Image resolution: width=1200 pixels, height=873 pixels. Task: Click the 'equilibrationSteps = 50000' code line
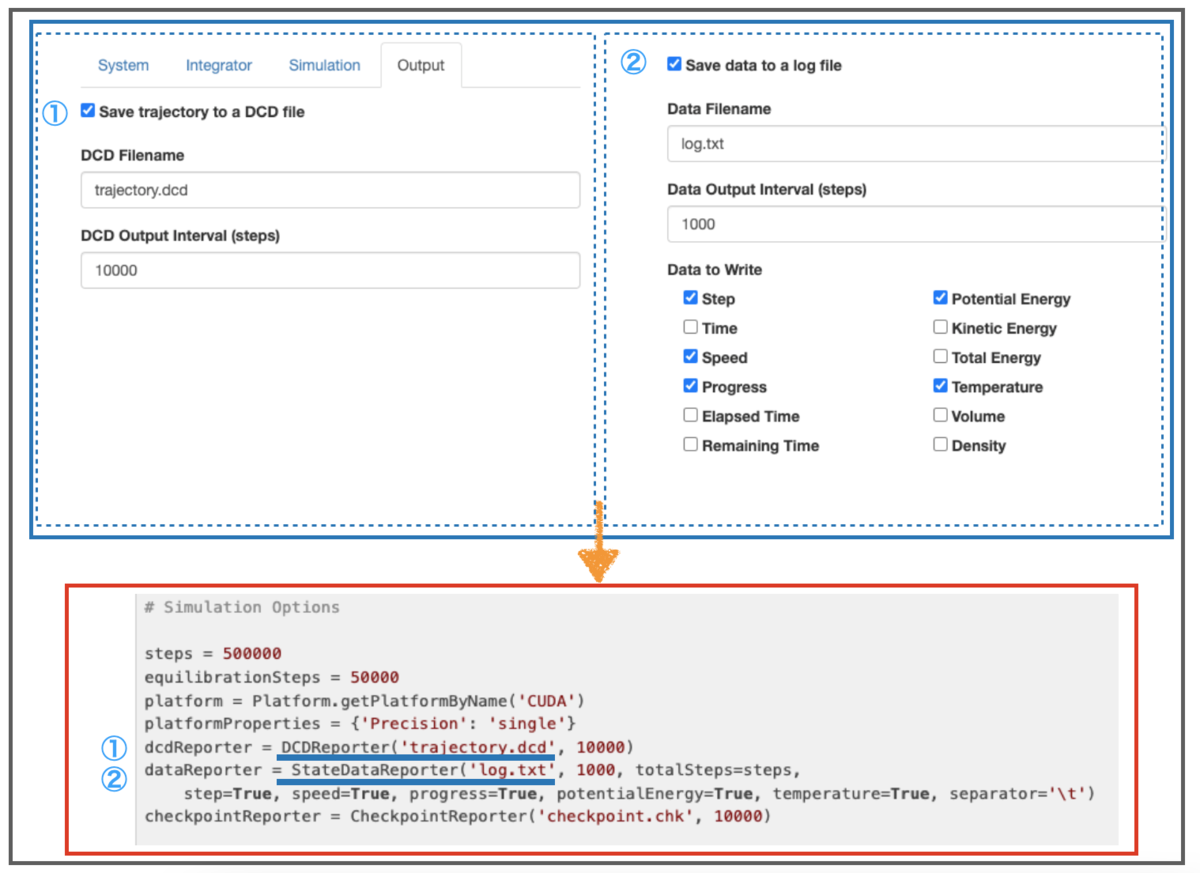(272, 677)
